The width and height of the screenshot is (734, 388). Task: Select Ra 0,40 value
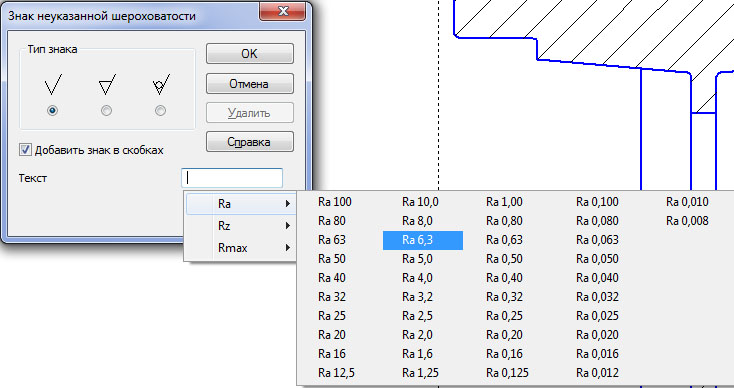(x=505, y=278)
